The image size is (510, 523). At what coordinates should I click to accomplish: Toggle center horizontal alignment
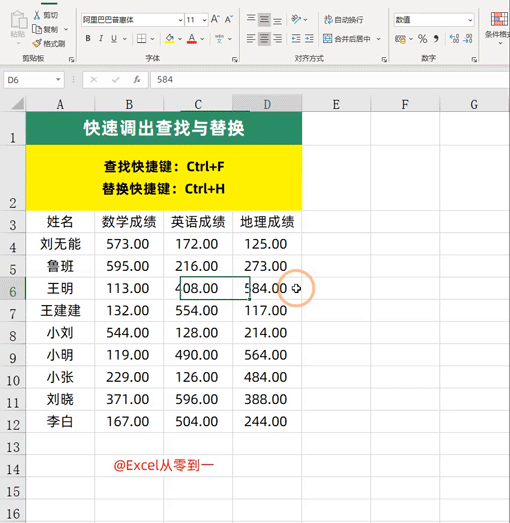pos(264,39)
